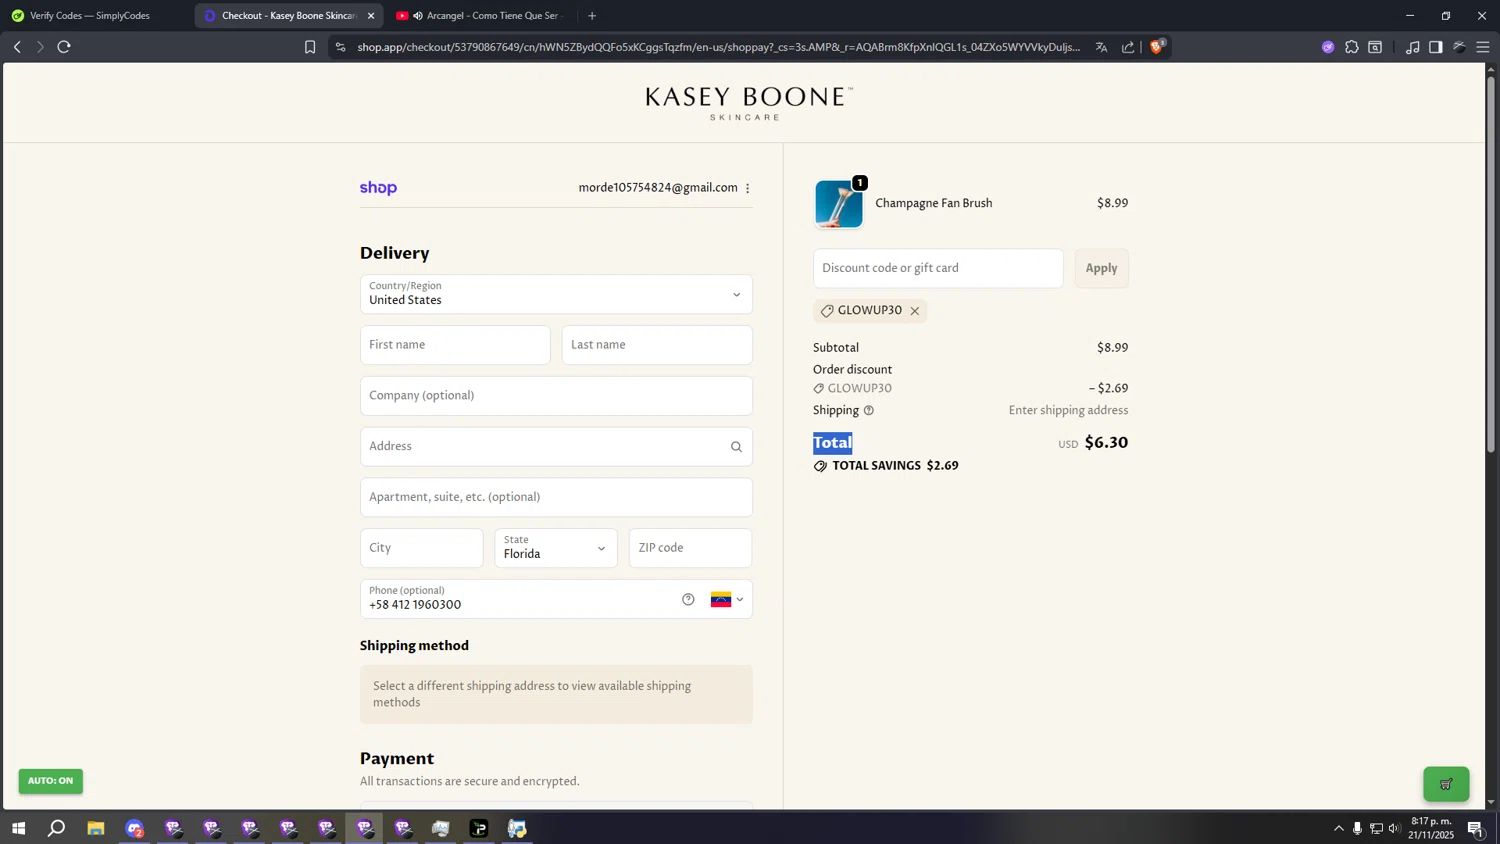The height and width of the screenshot is (844, 1500).
Task: Click the Address field
Action: pyautogui.click(x=556, y=447)
